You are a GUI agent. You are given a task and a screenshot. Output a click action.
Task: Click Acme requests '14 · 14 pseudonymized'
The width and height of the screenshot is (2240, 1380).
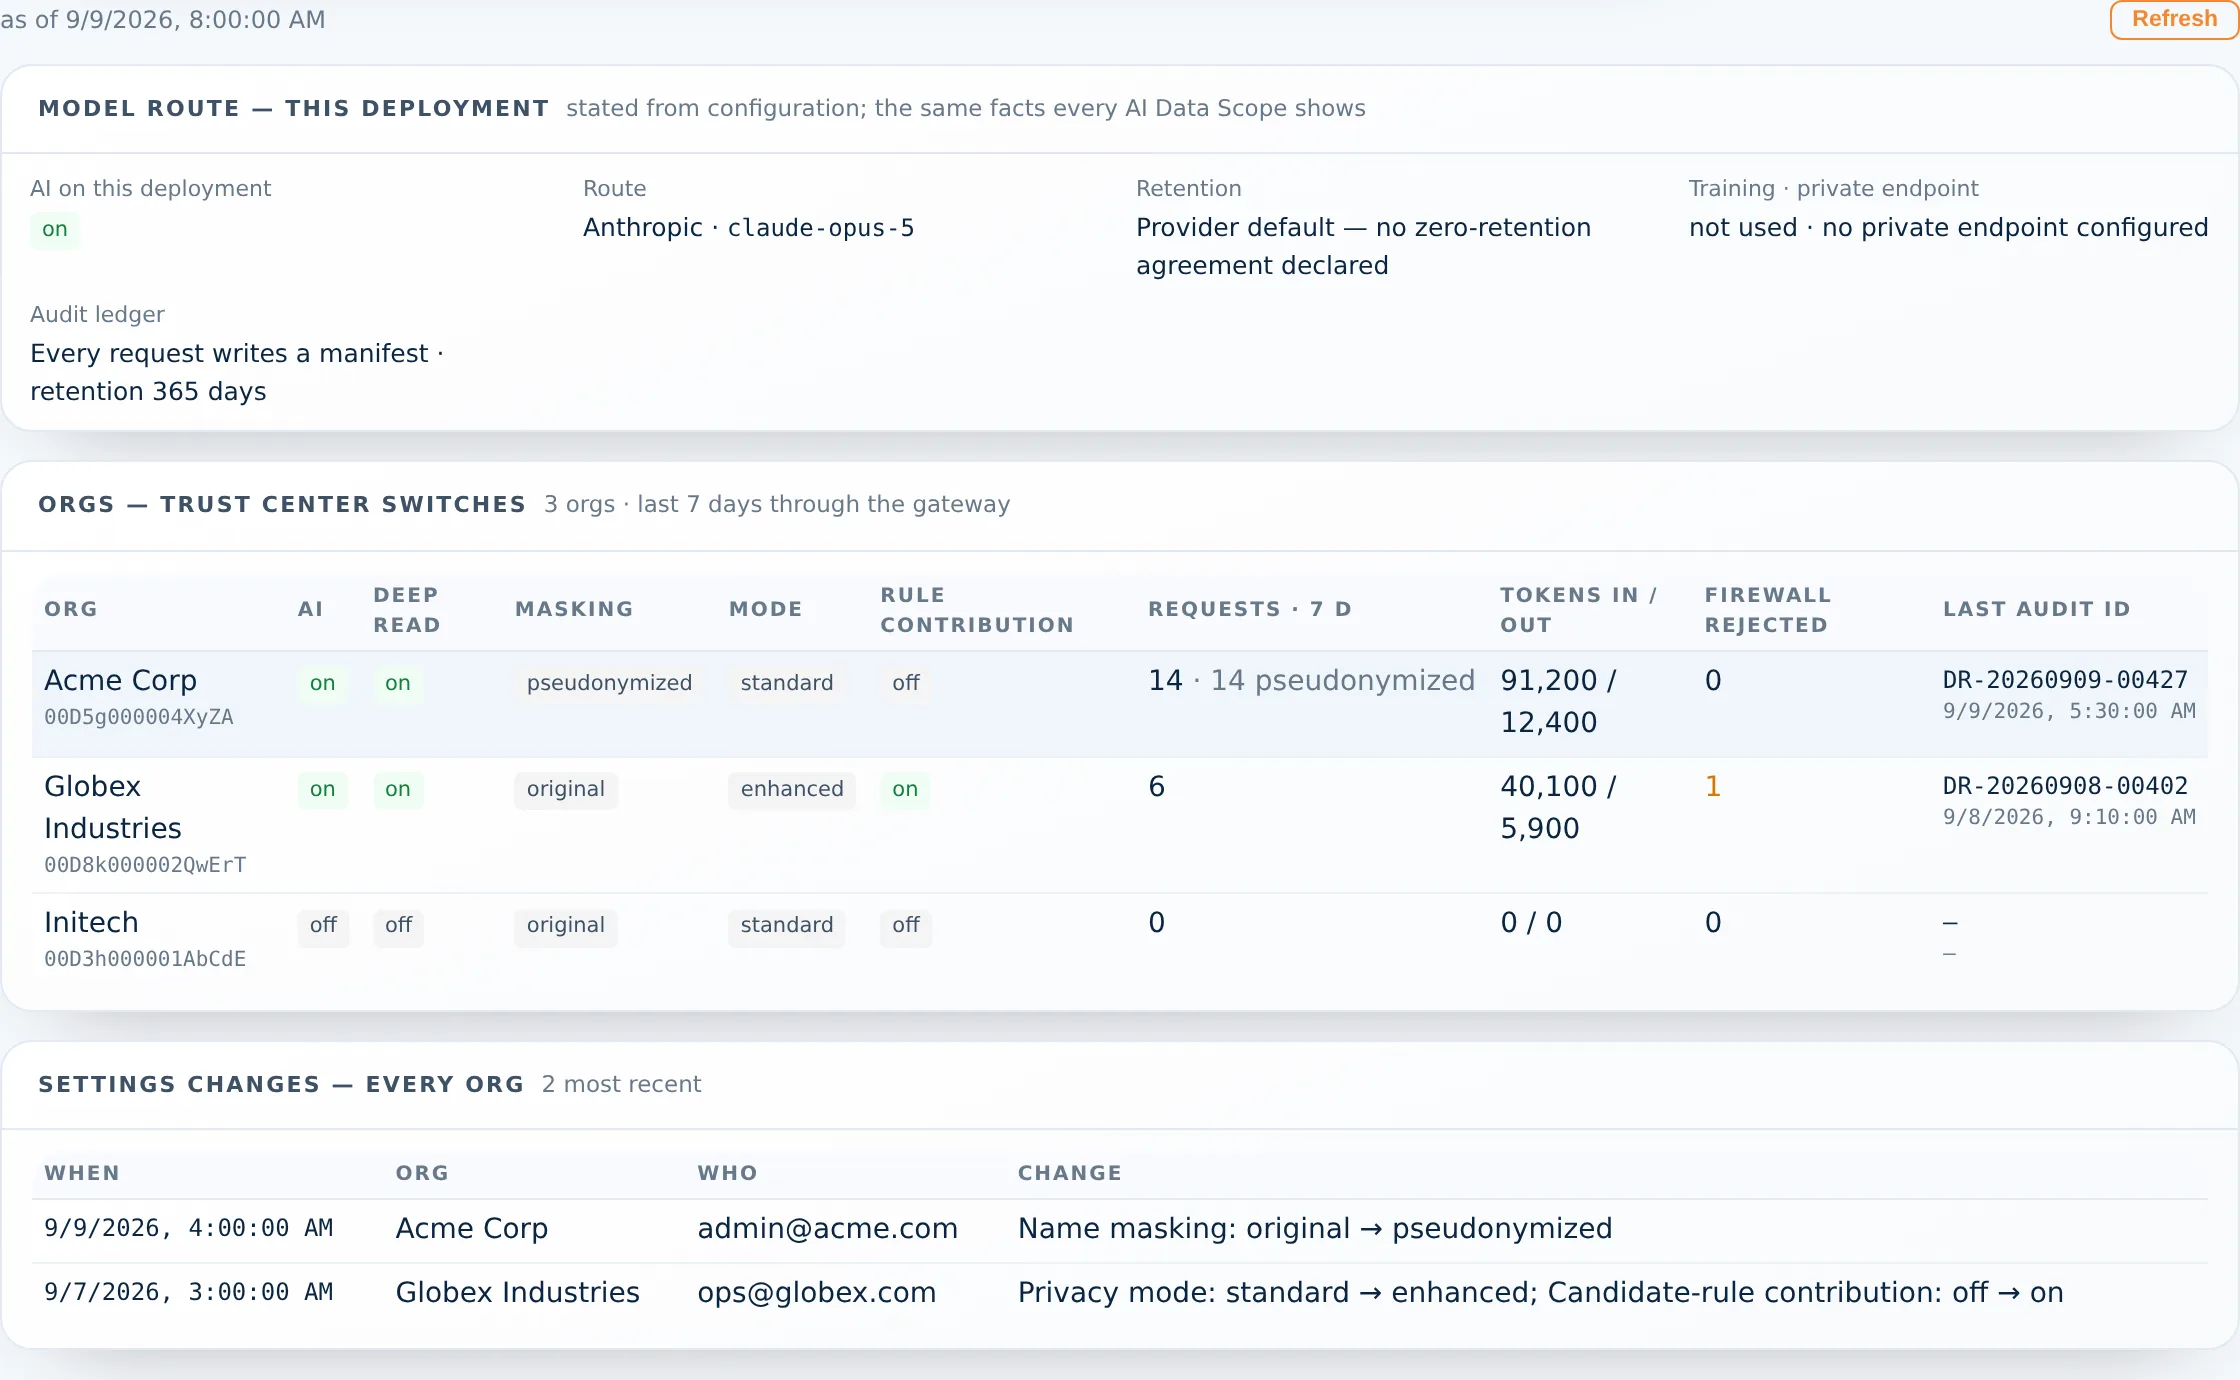pos(1311,681)
